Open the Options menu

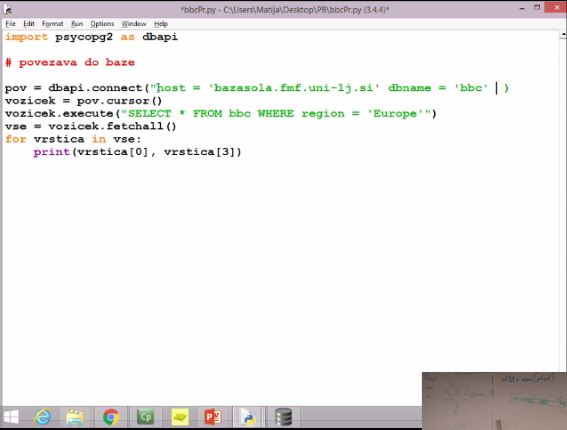102,24
